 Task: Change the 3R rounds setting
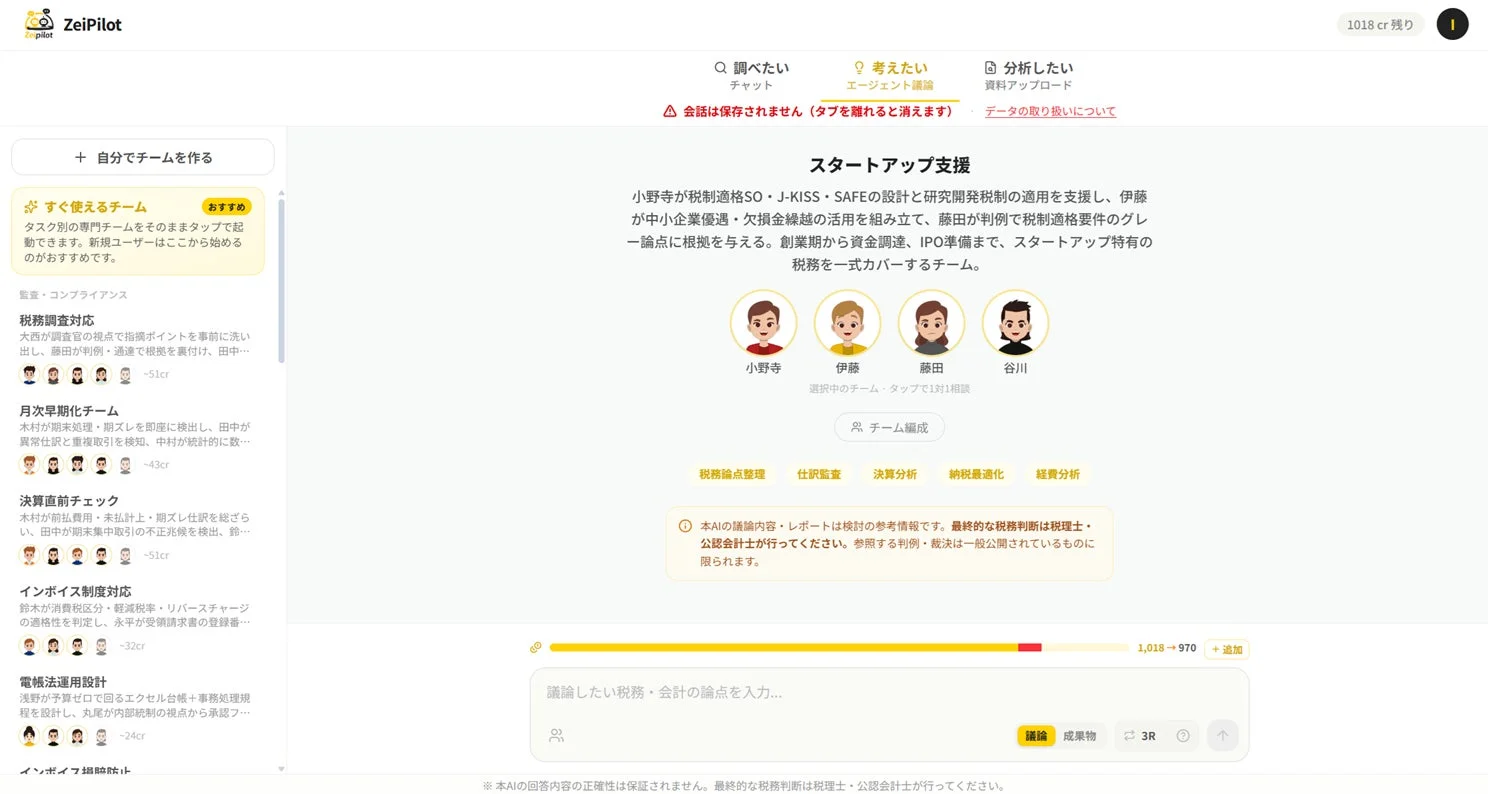tap(1139, 736)
